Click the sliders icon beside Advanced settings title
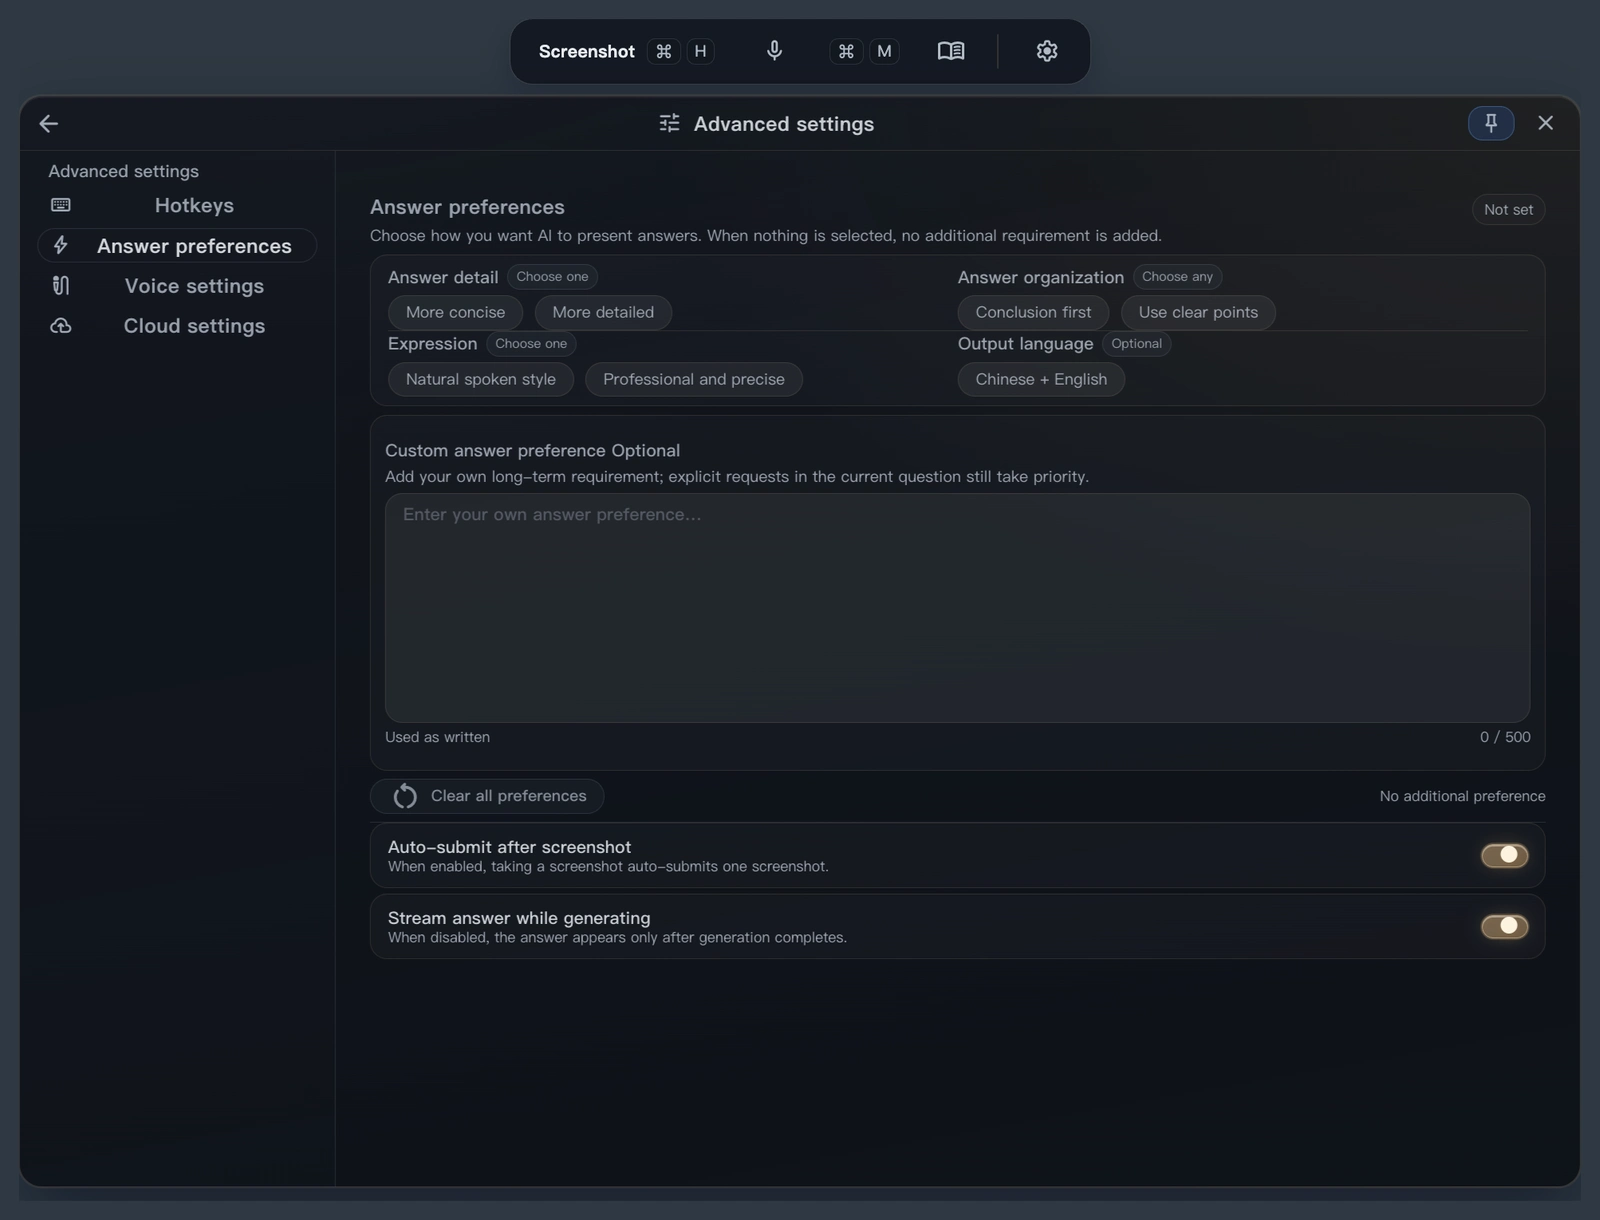The height and width of the screenshot is (1220, 1600). (670, 123)
